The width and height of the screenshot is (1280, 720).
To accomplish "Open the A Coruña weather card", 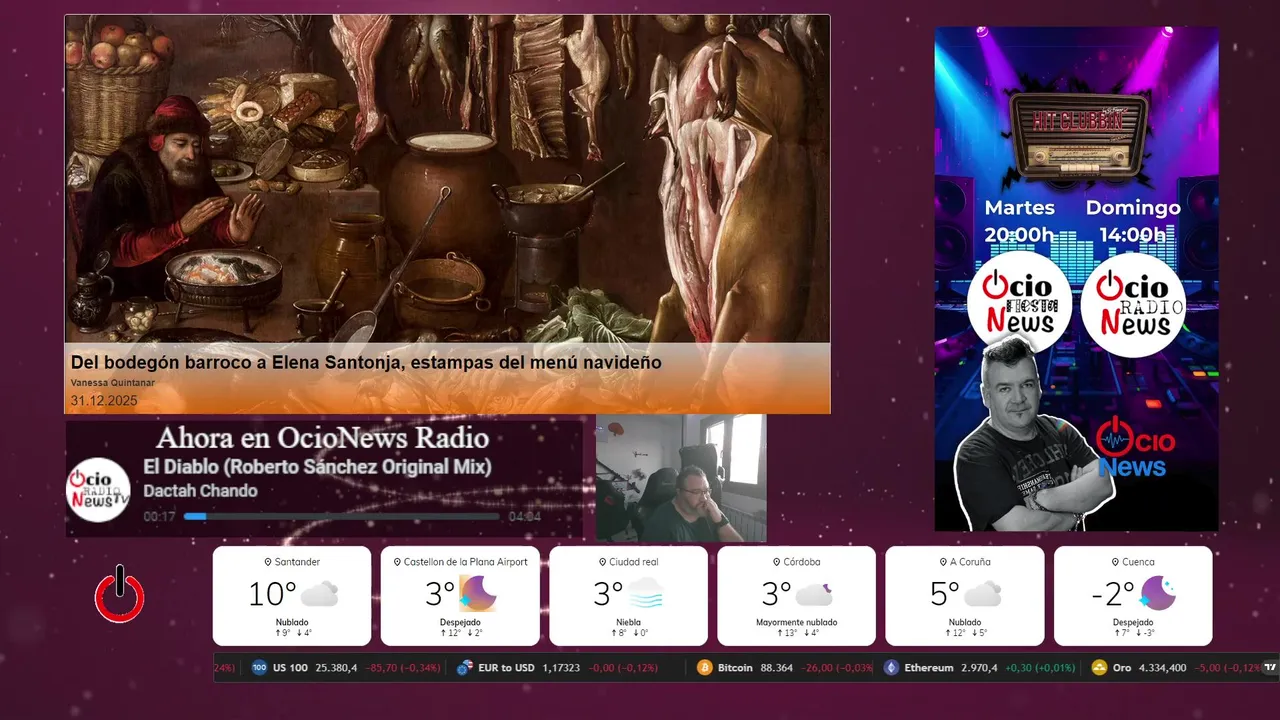I will pos(965,595).
